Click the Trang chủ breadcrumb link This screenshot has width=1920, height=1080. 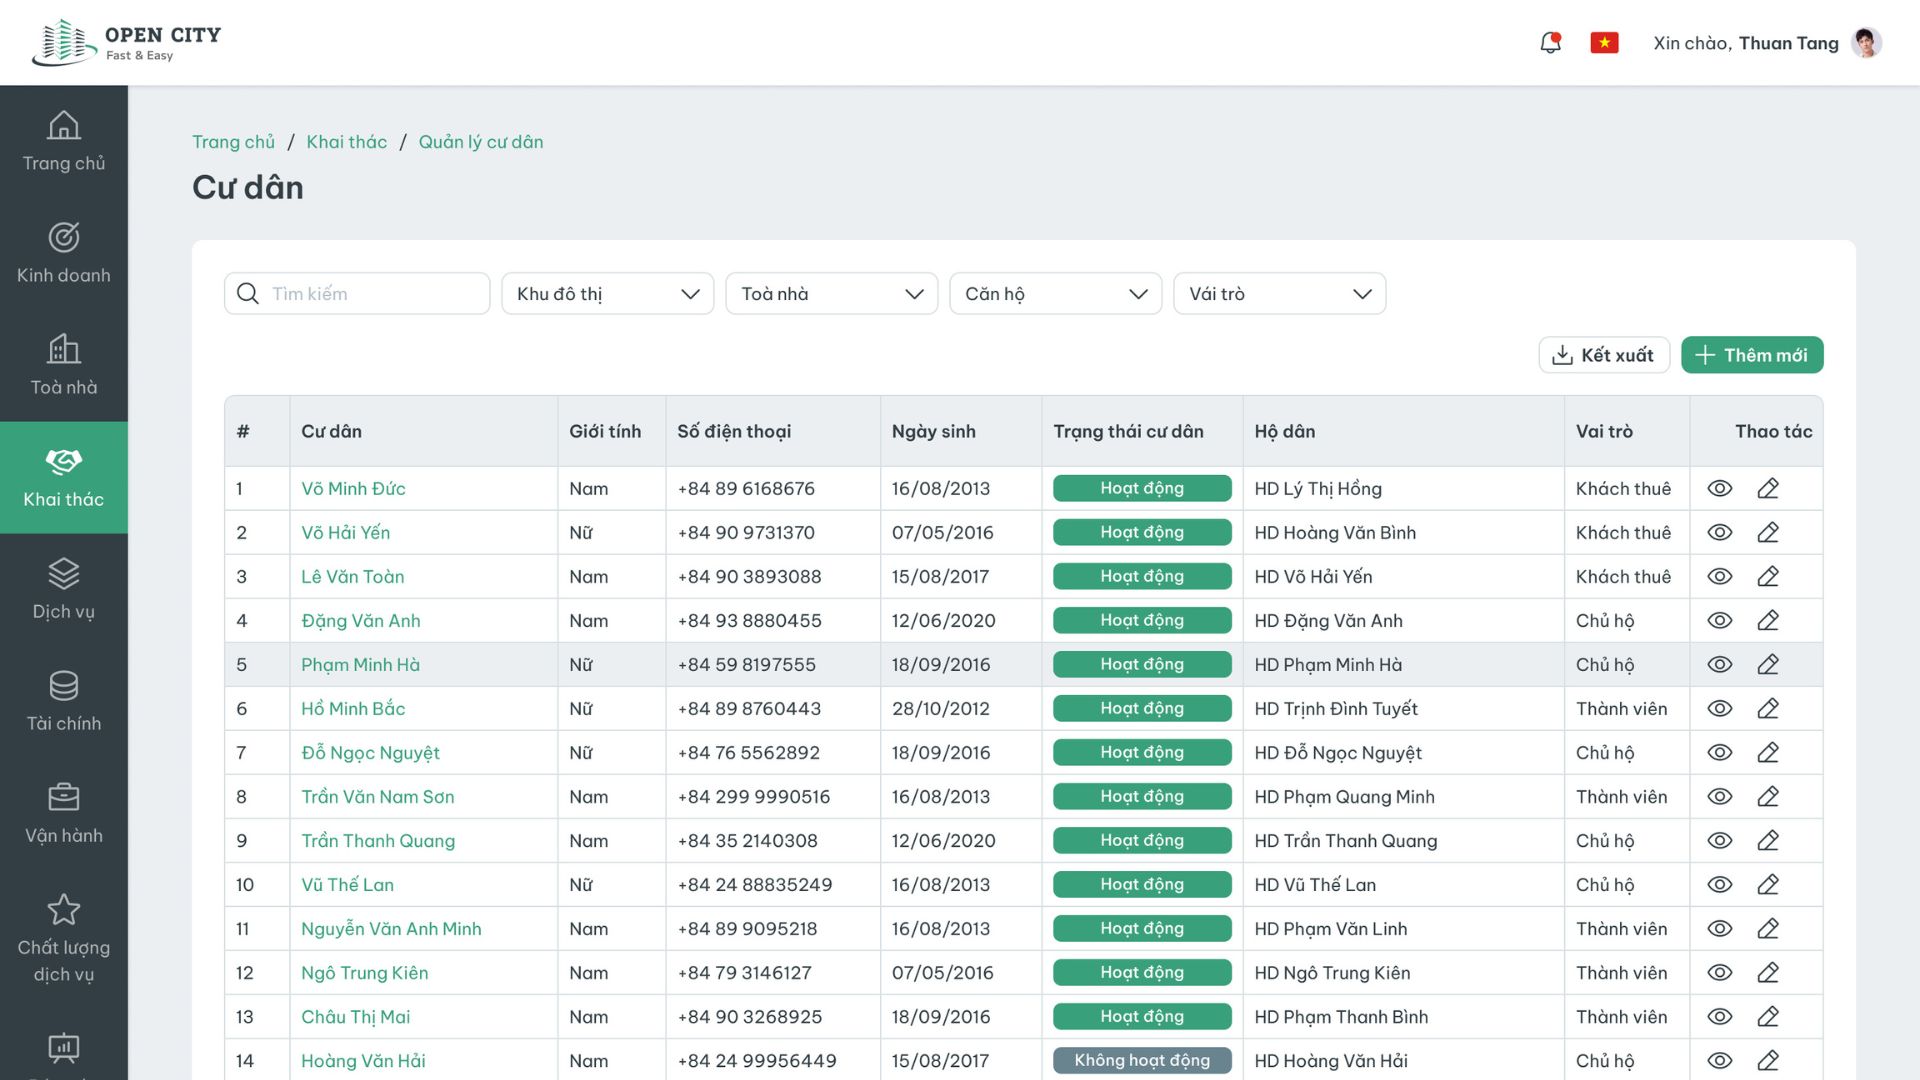(x=233, y=141)
